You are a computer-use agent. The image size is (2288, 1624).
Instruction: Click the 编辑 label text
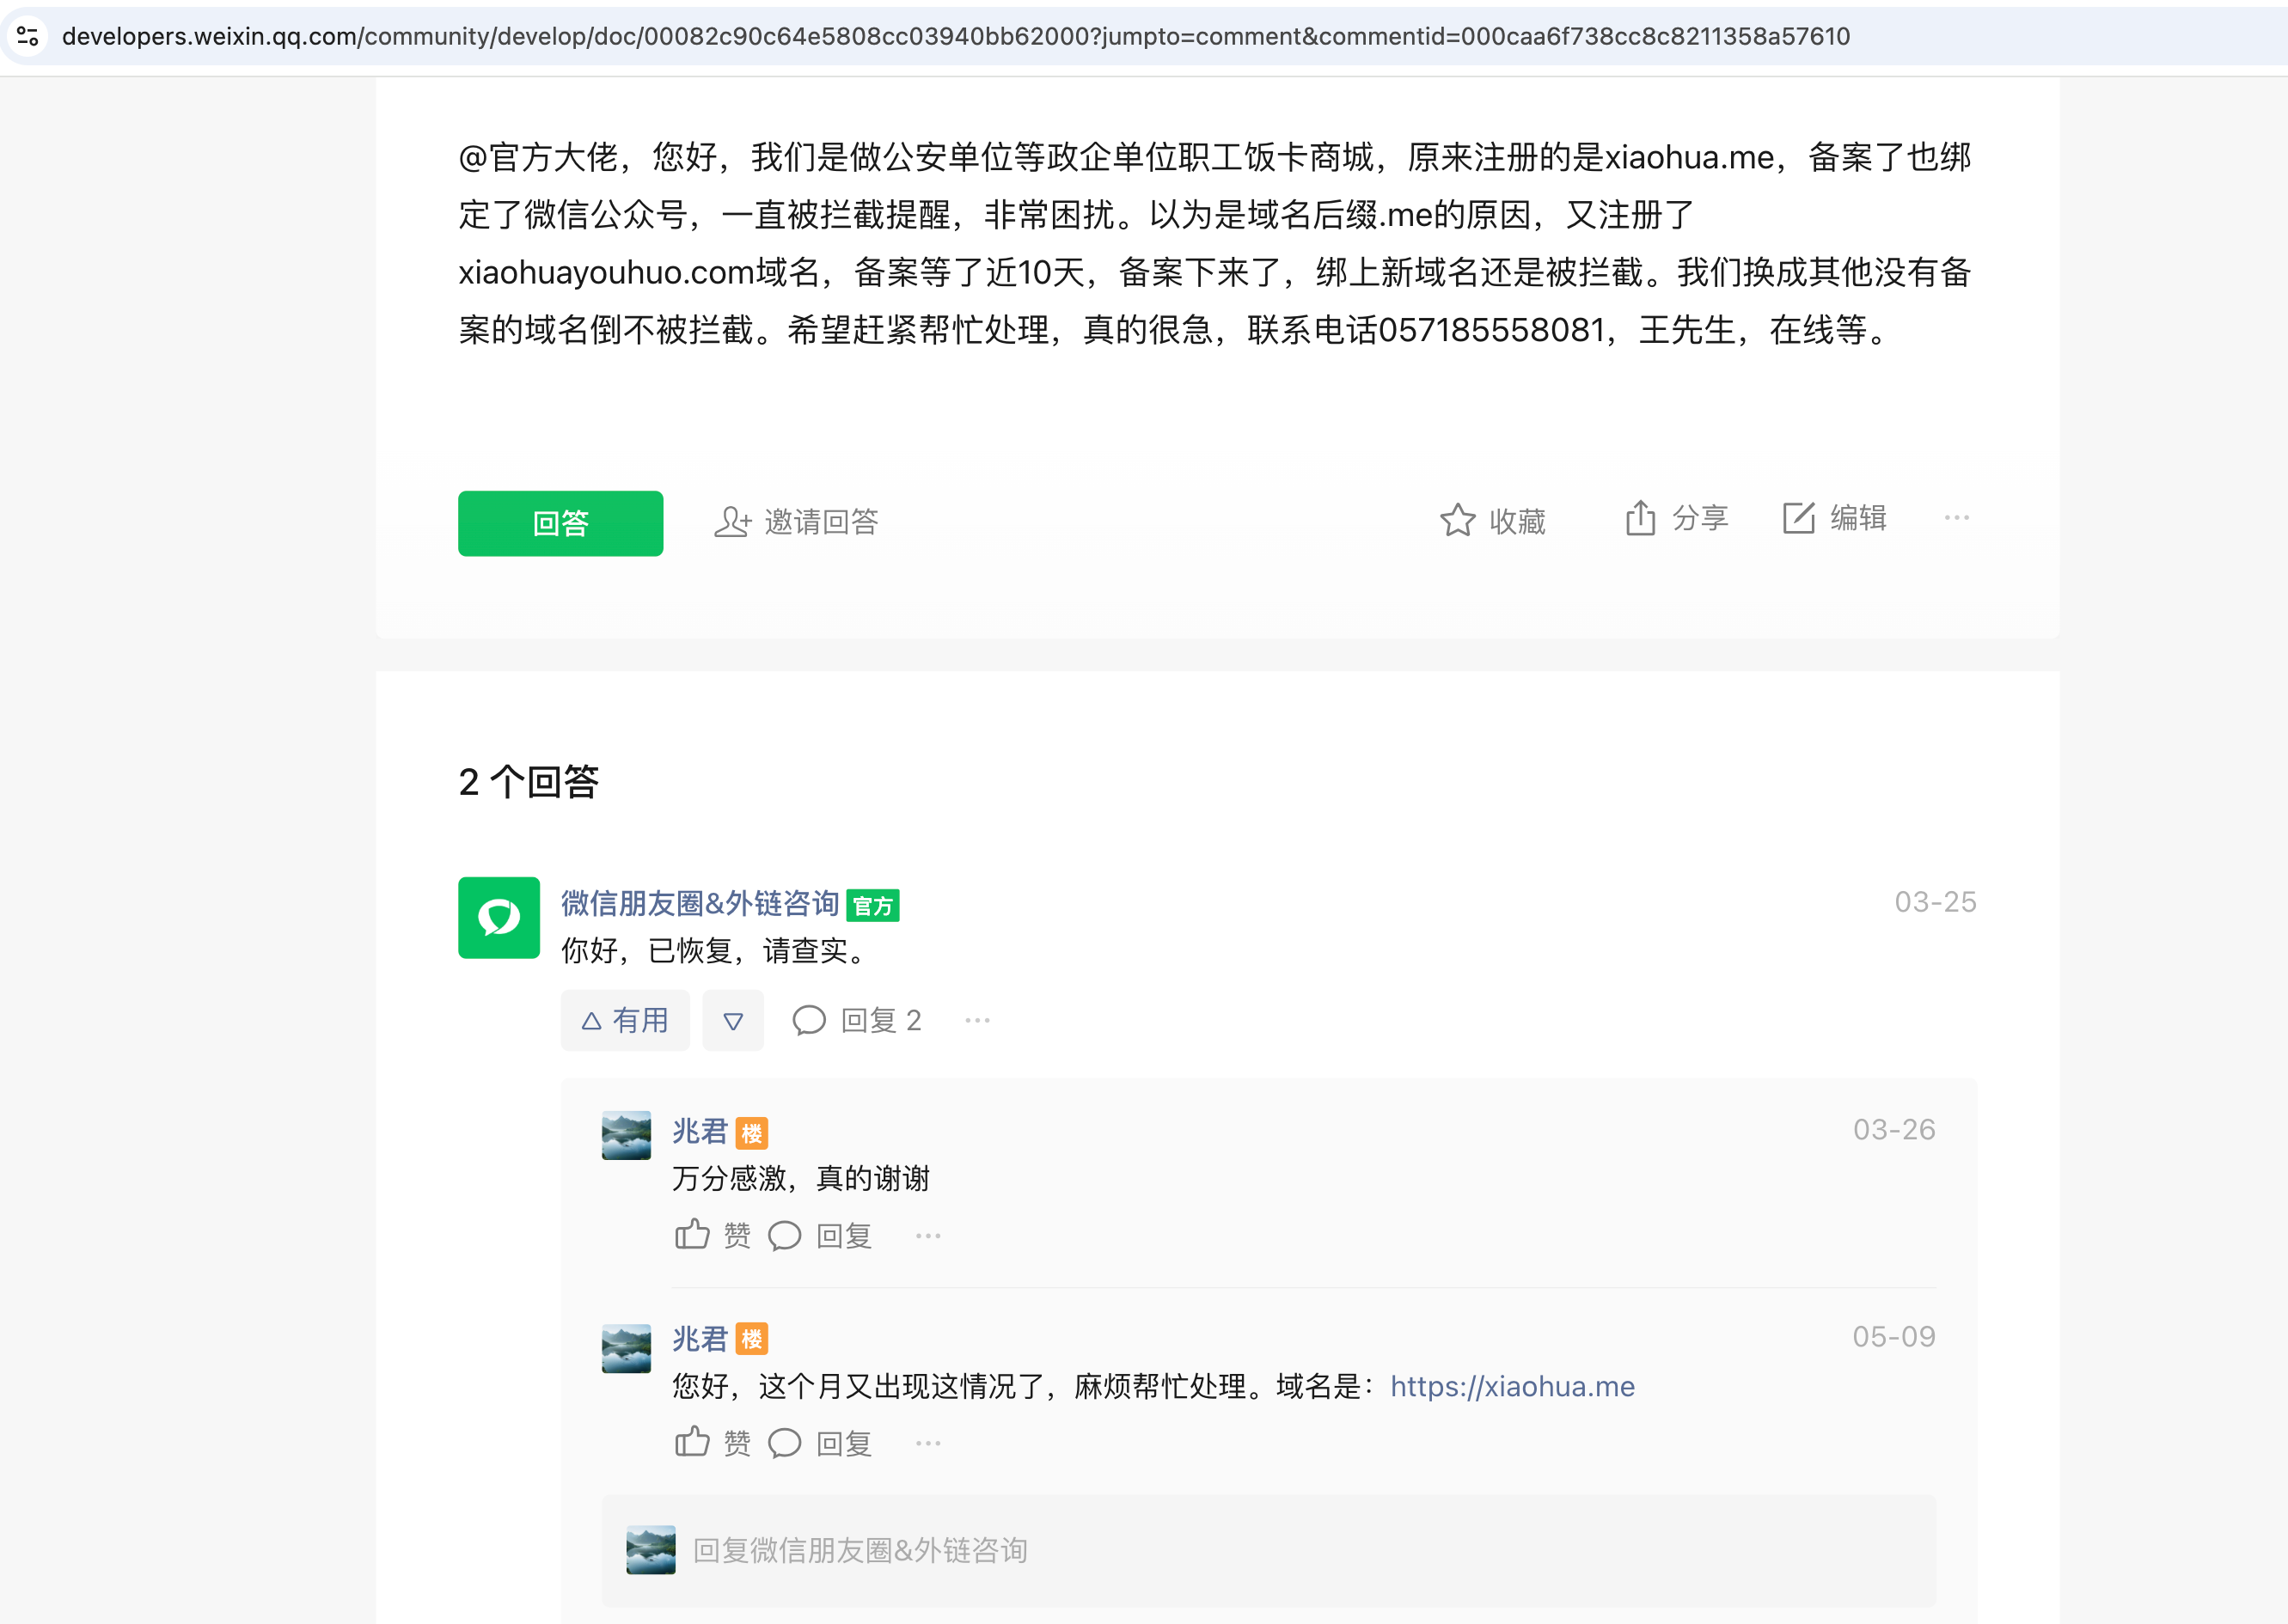click(x=1858, y=518)
